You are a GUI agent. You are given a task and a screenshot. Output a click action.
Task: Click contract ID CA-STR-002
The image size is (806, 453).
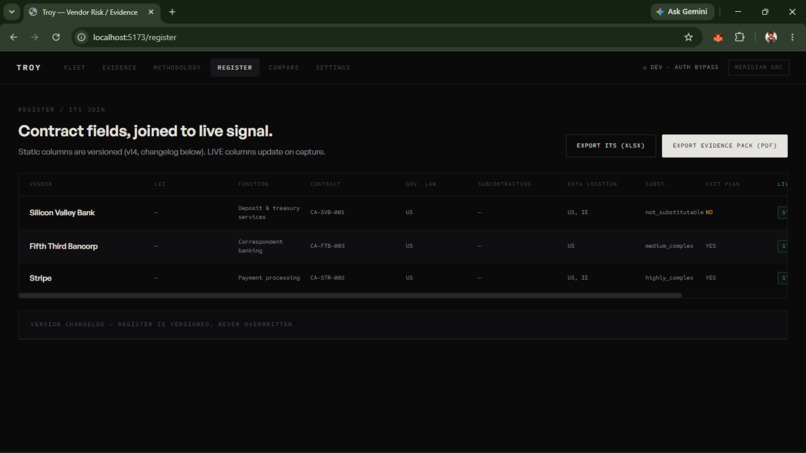coord(327,278)
